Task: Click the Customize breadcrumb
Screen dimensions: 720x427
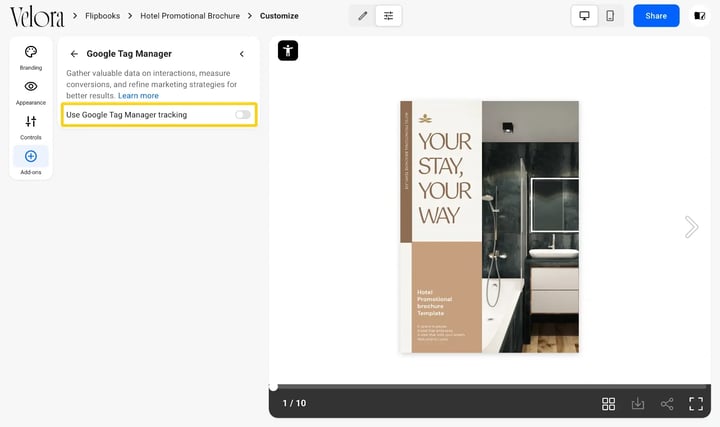Action: [279, 16]
